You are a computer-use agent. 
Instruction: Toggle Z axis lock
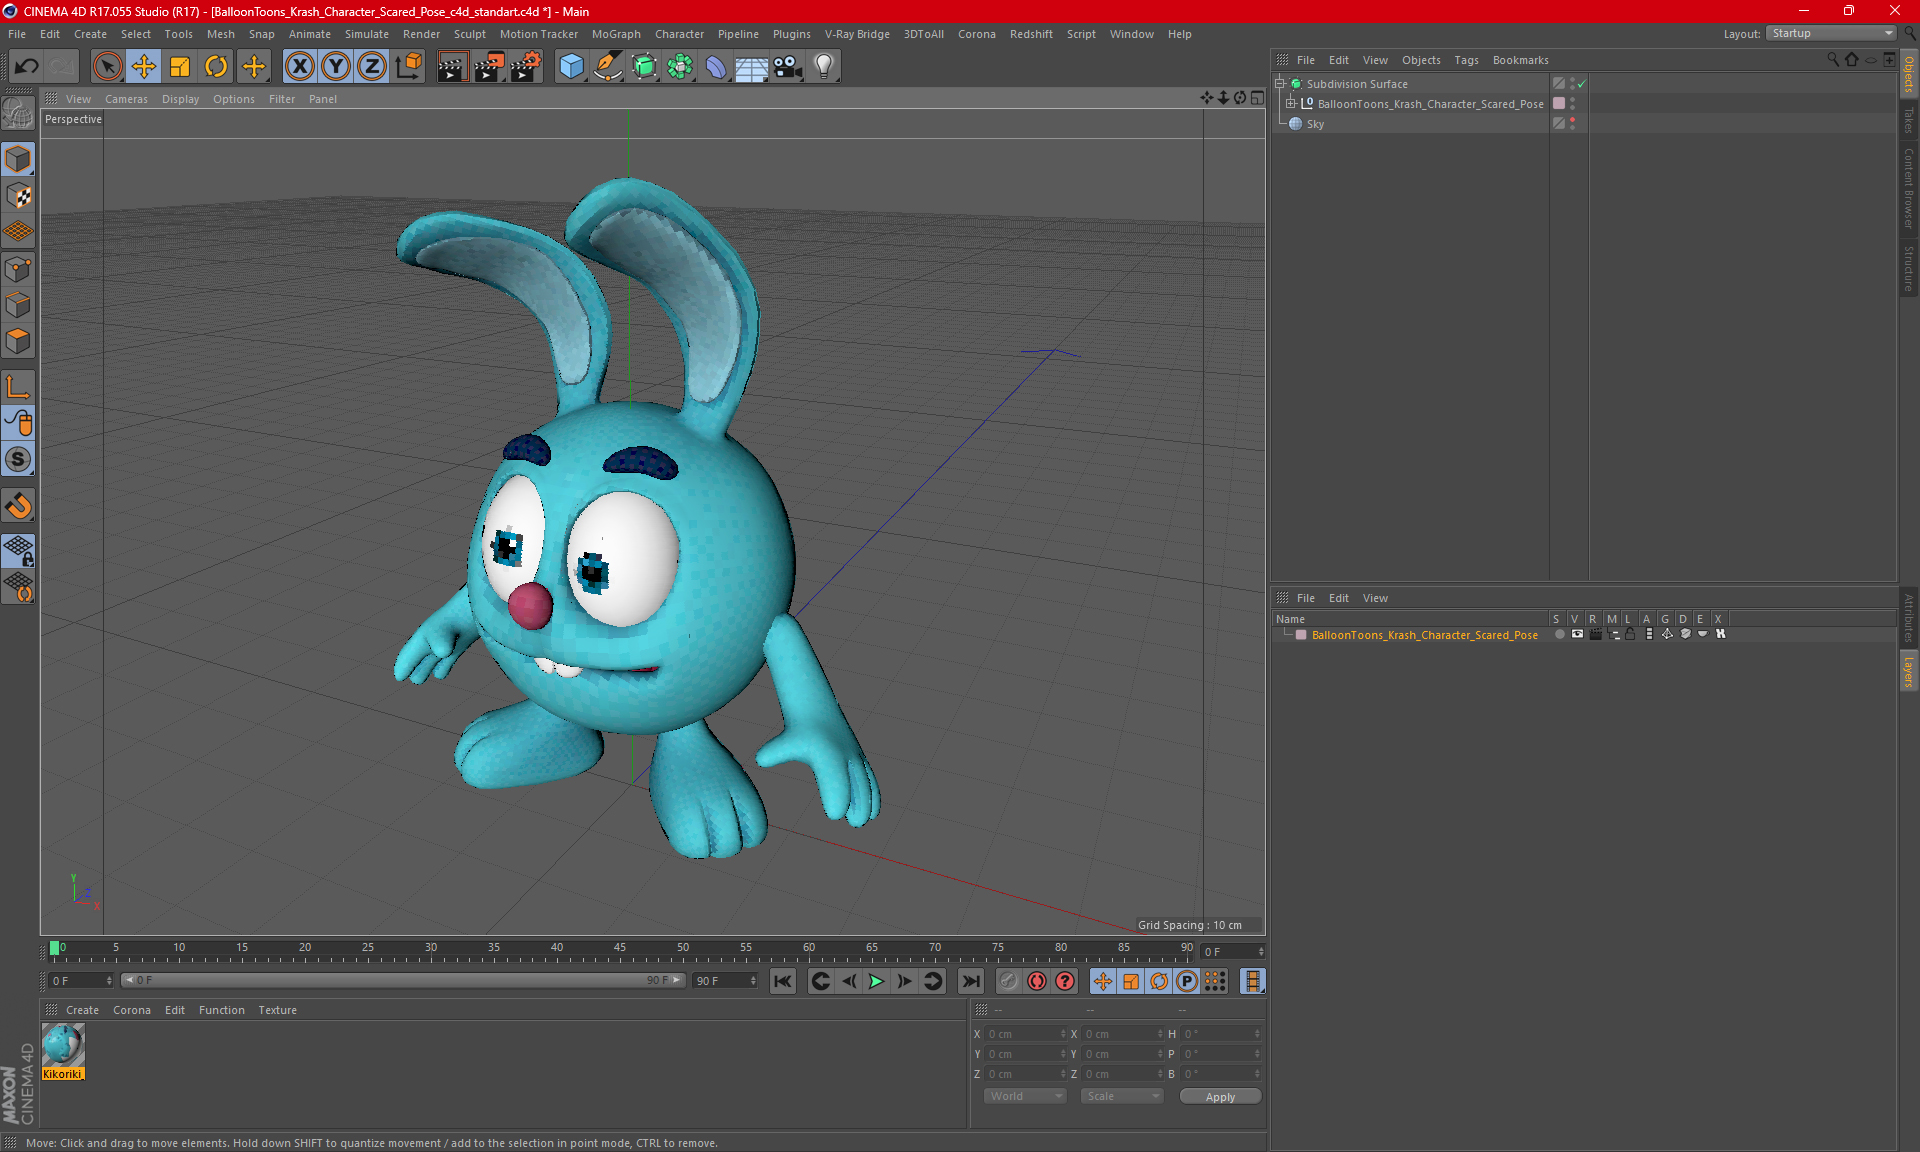pos(372,67)
